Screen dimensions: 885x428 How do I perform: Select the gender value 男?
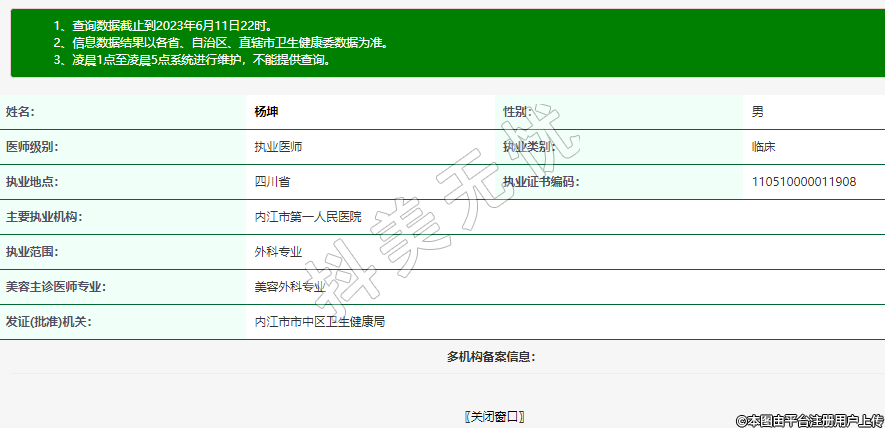pyautogui.click(x=757, y=112)
